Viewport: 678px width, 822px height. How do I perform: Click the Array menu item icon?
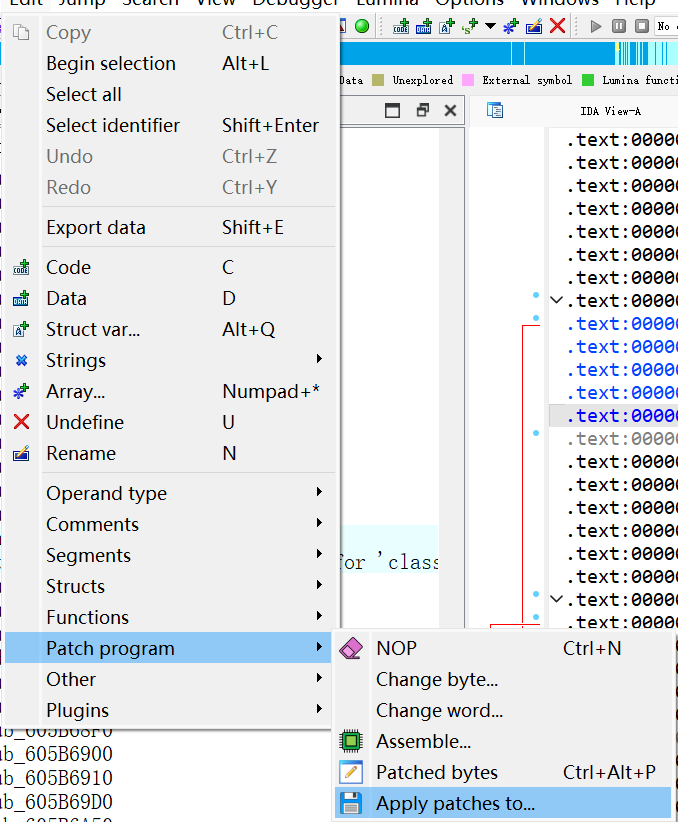(x=21, y=391)
